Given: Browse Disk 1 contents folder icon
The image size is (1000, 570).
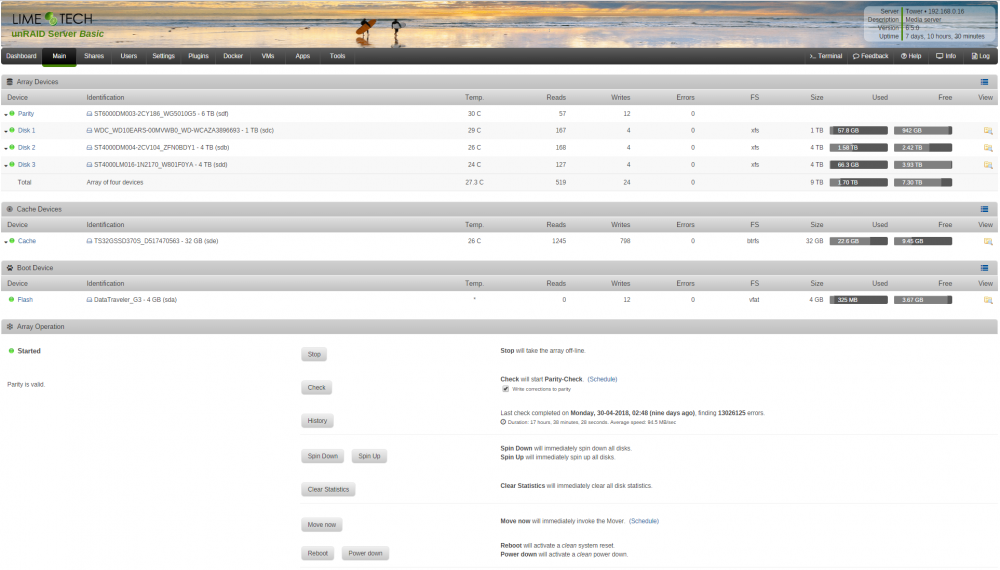Looking at the screenshot, I should tap(988, 131).
